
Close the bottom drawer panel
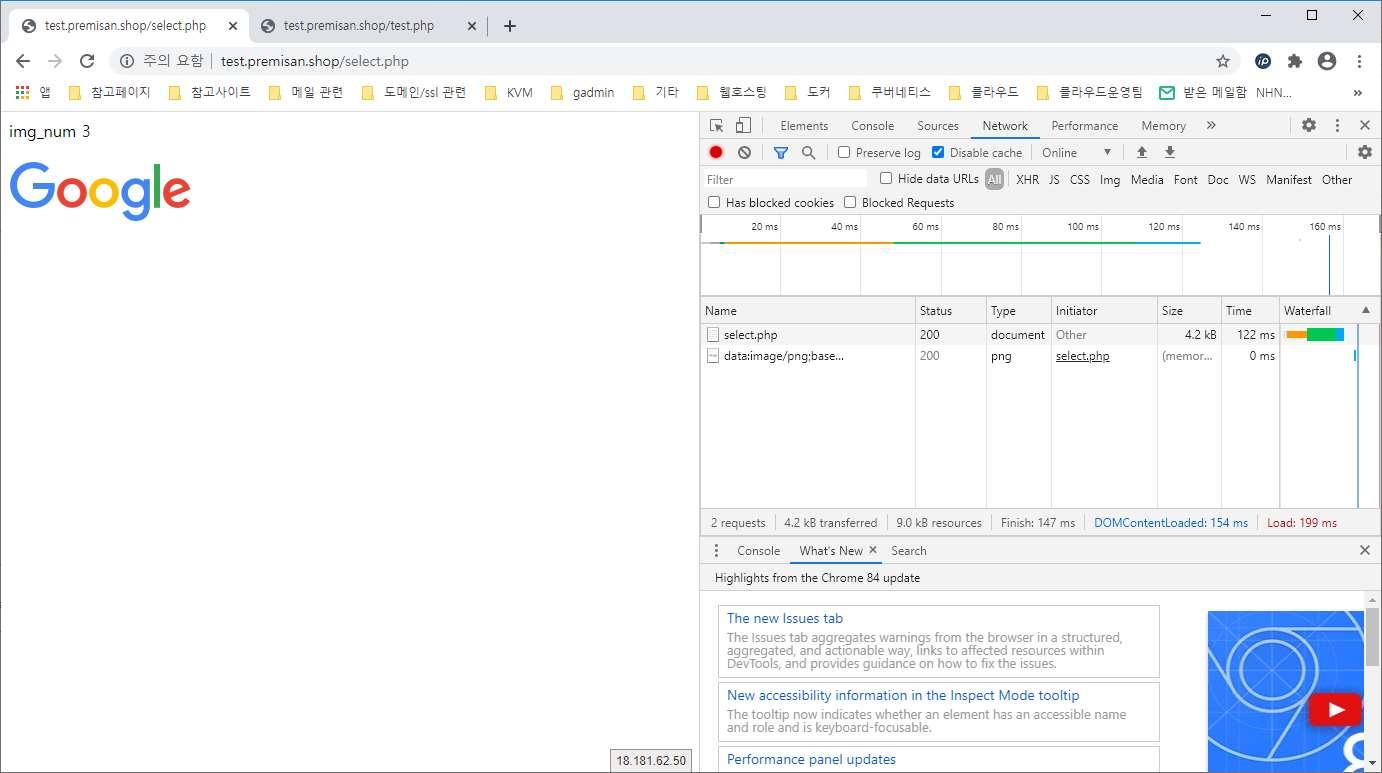(1365, 550)
